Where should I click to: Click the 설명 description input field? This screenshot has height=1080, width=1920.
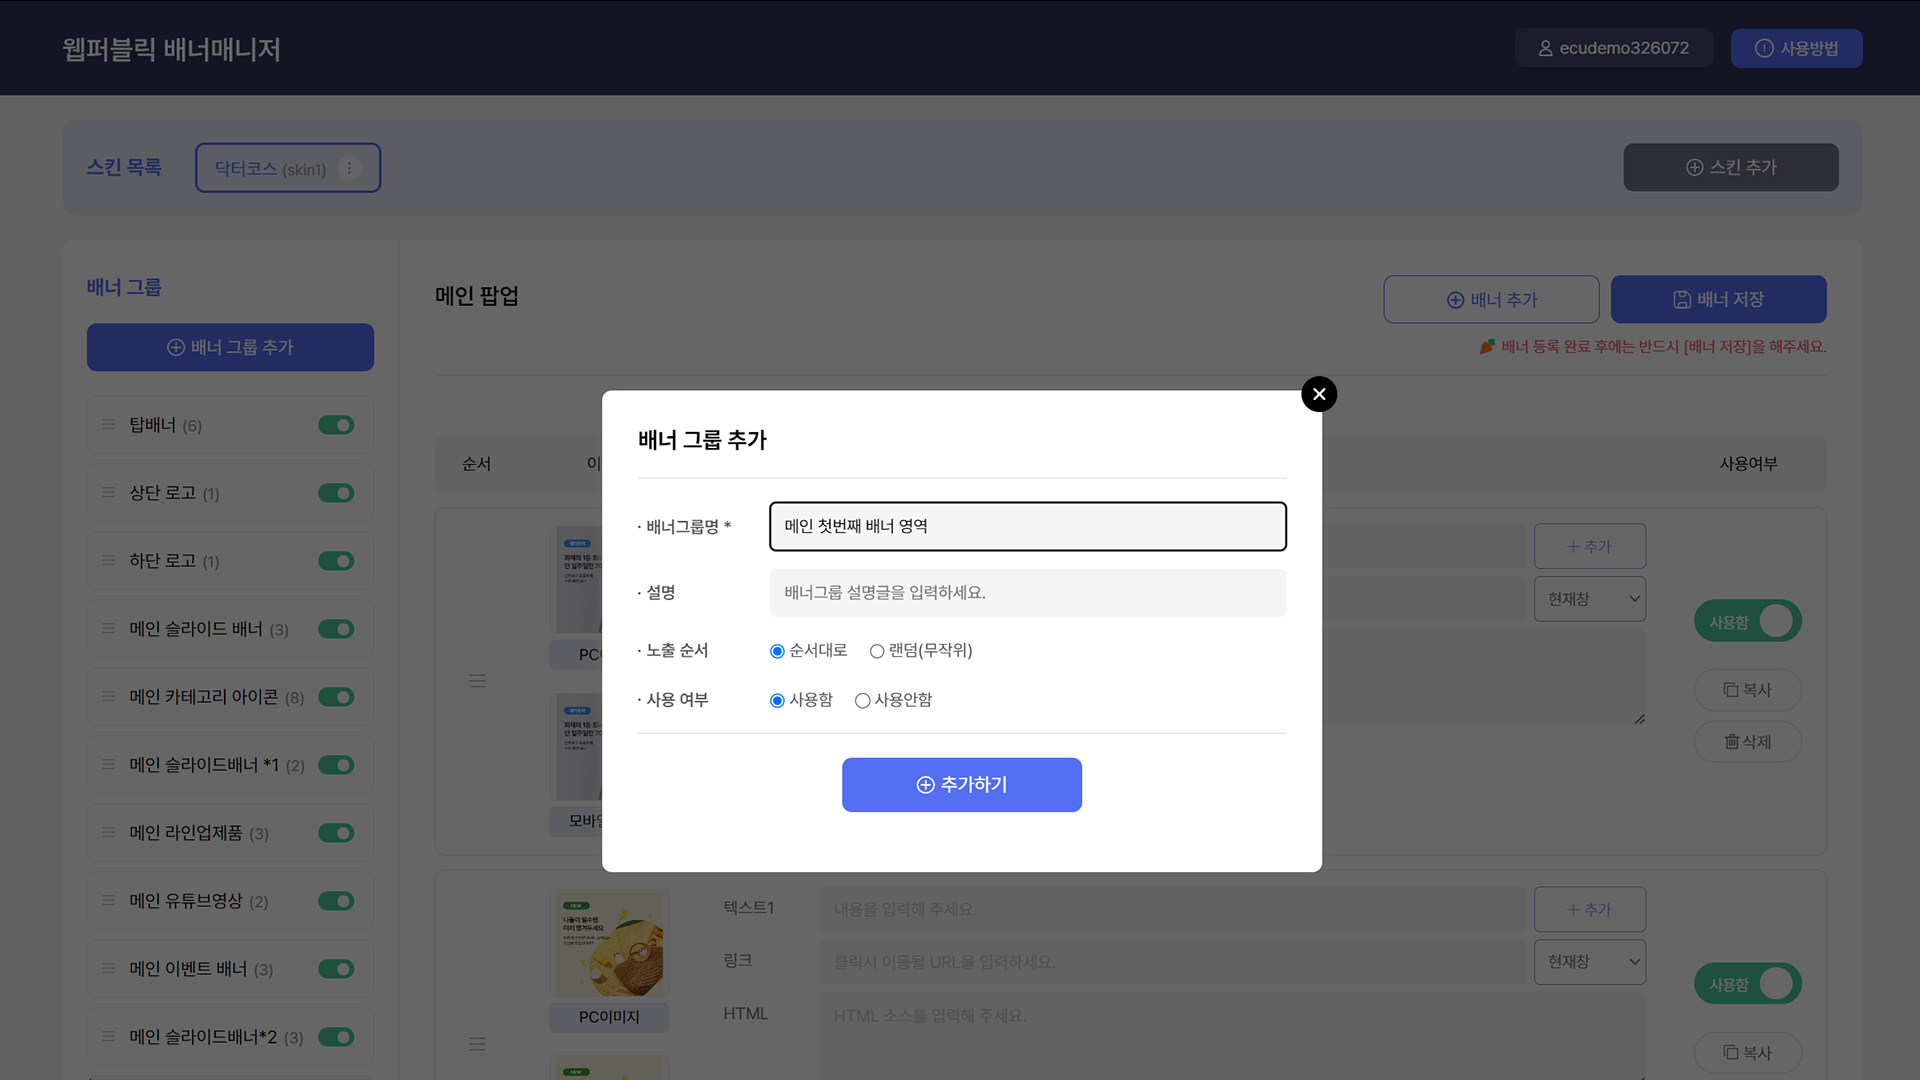[x=1027, y=593]
